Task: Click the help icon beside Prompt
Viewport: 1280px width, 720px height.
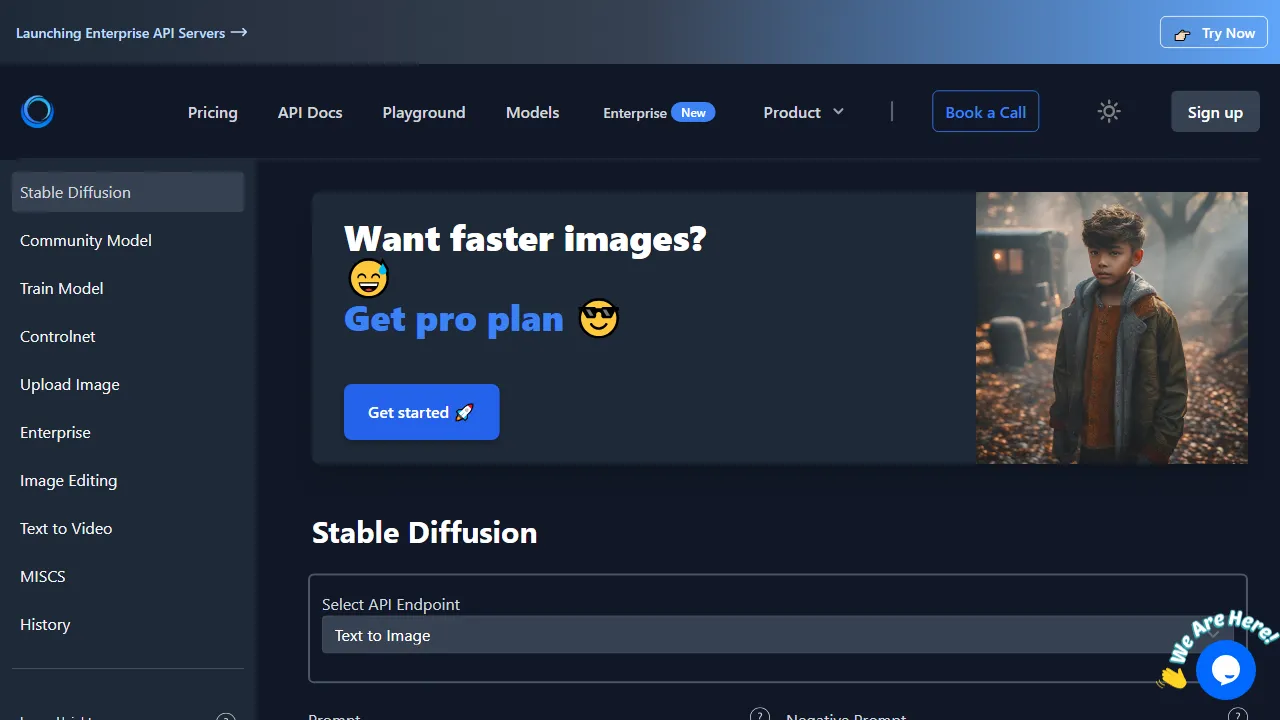Action: (760, 714)
